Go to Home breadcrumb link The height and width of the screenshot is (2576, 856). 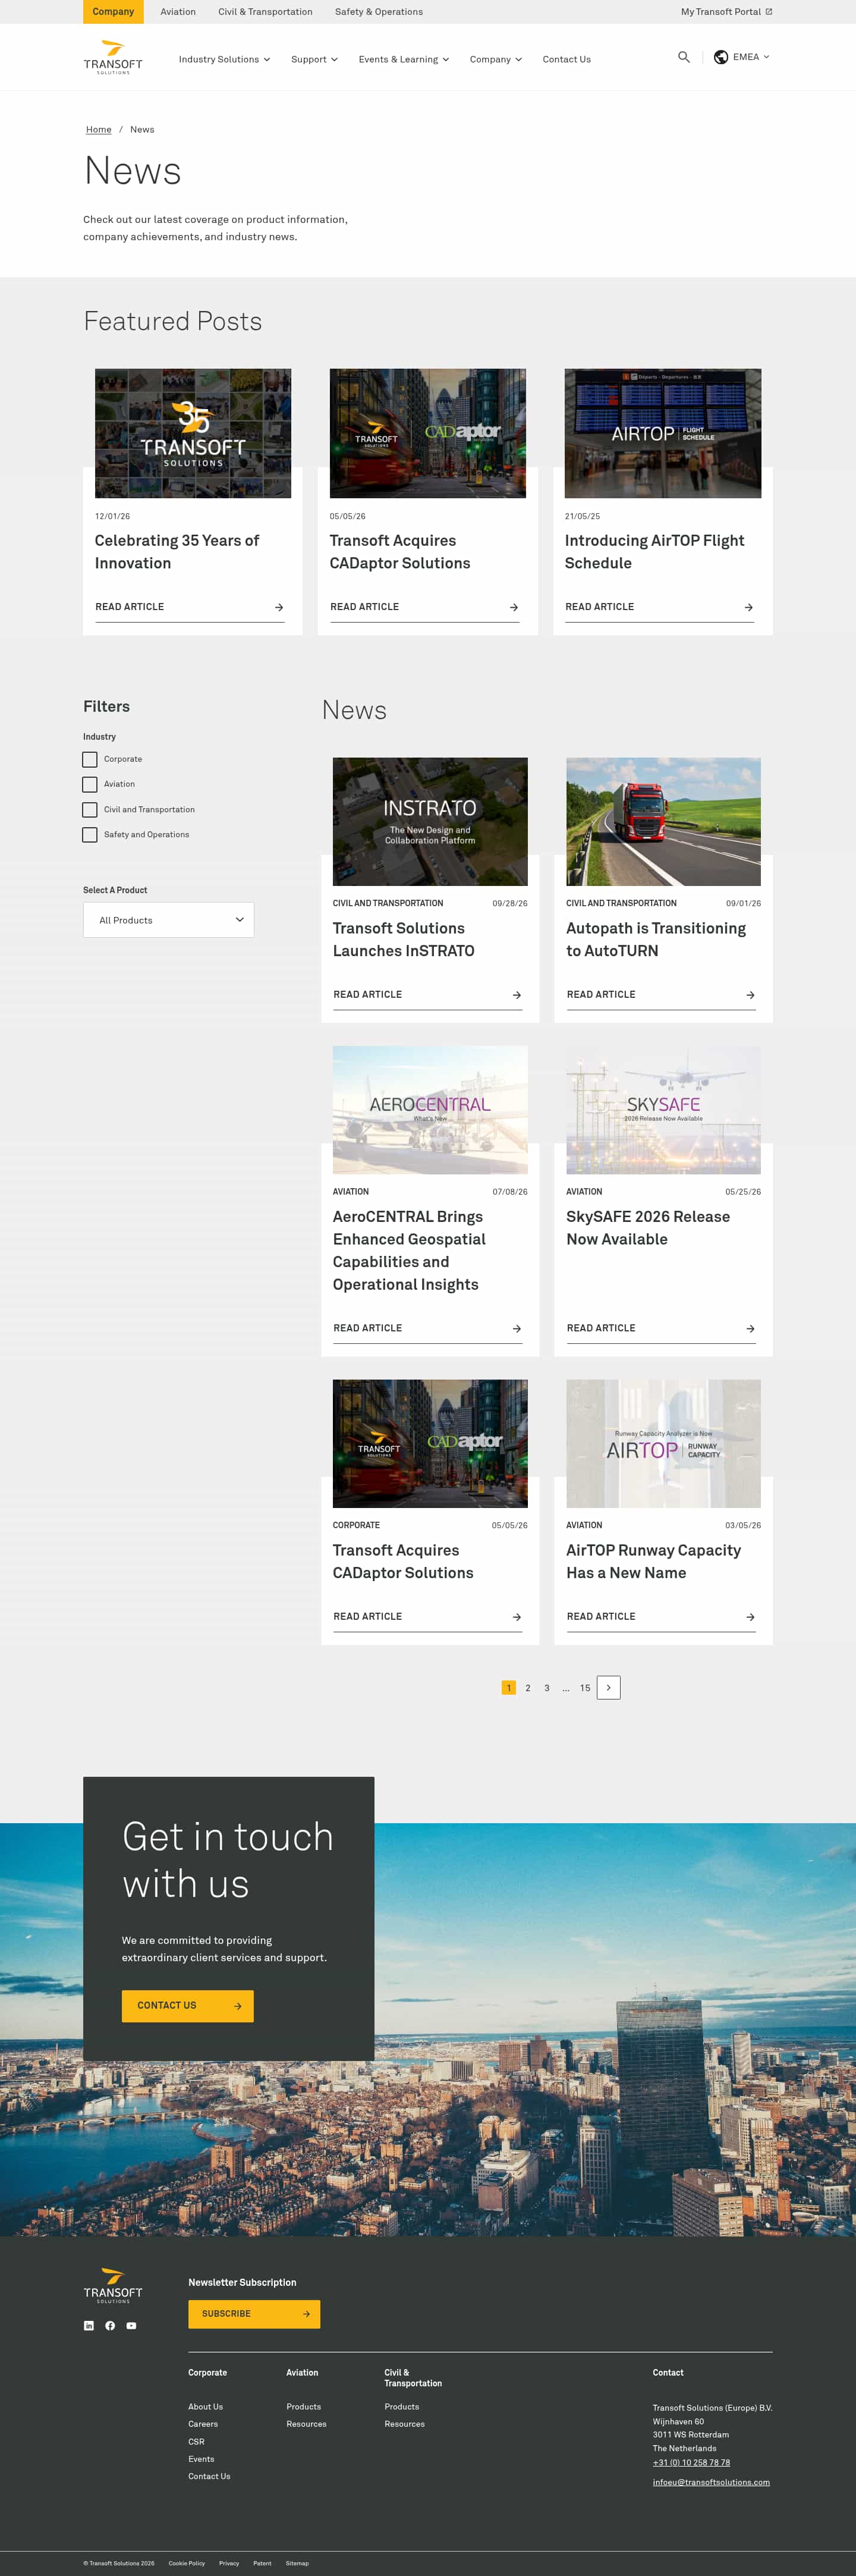tap(98, 129)
